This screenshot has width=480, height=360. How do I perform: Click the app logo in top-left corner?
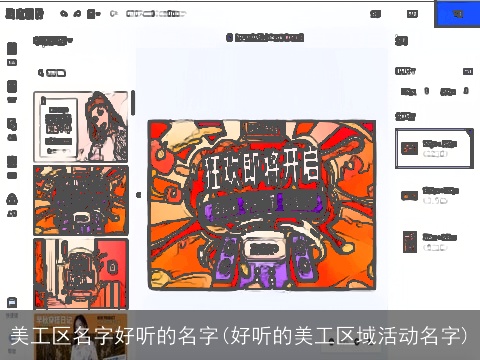tap(25, 14)
